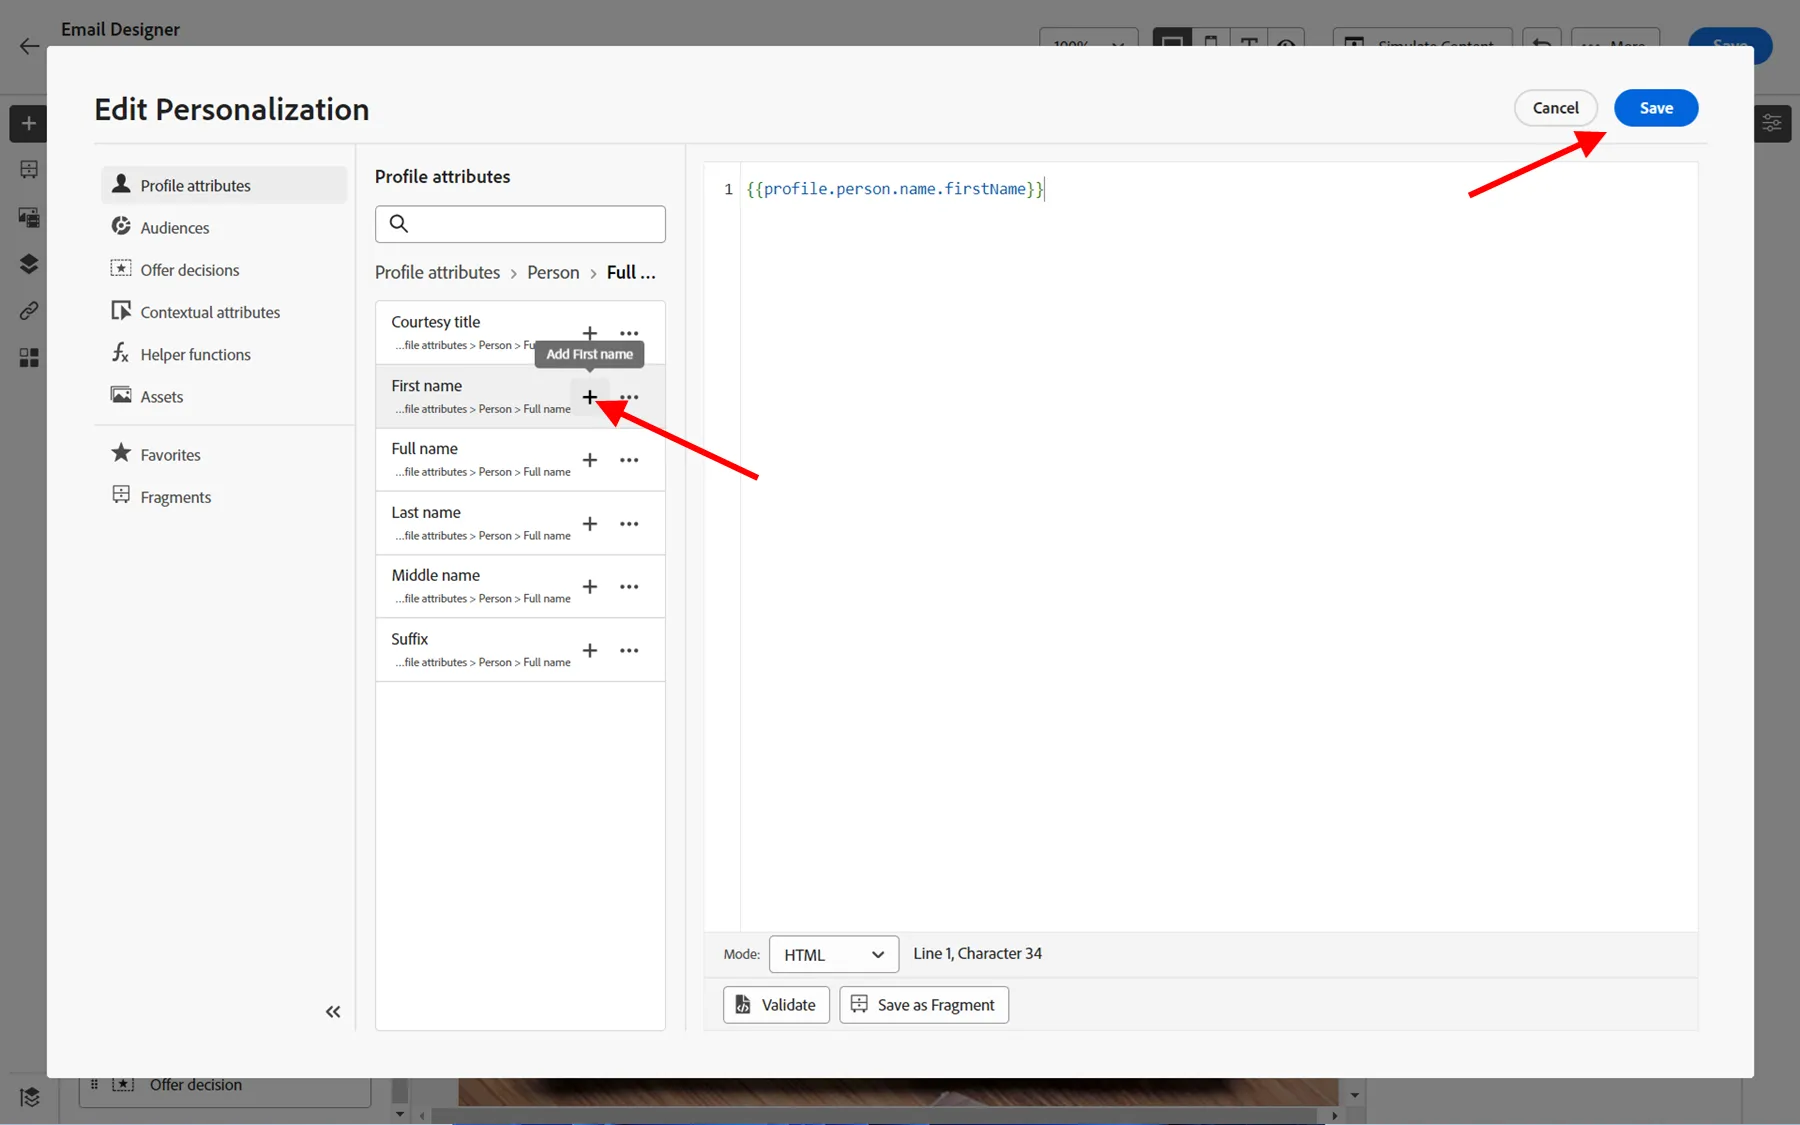Open more options for Suffix
Screen dimensions: 1800x1125
coord(629,650)
